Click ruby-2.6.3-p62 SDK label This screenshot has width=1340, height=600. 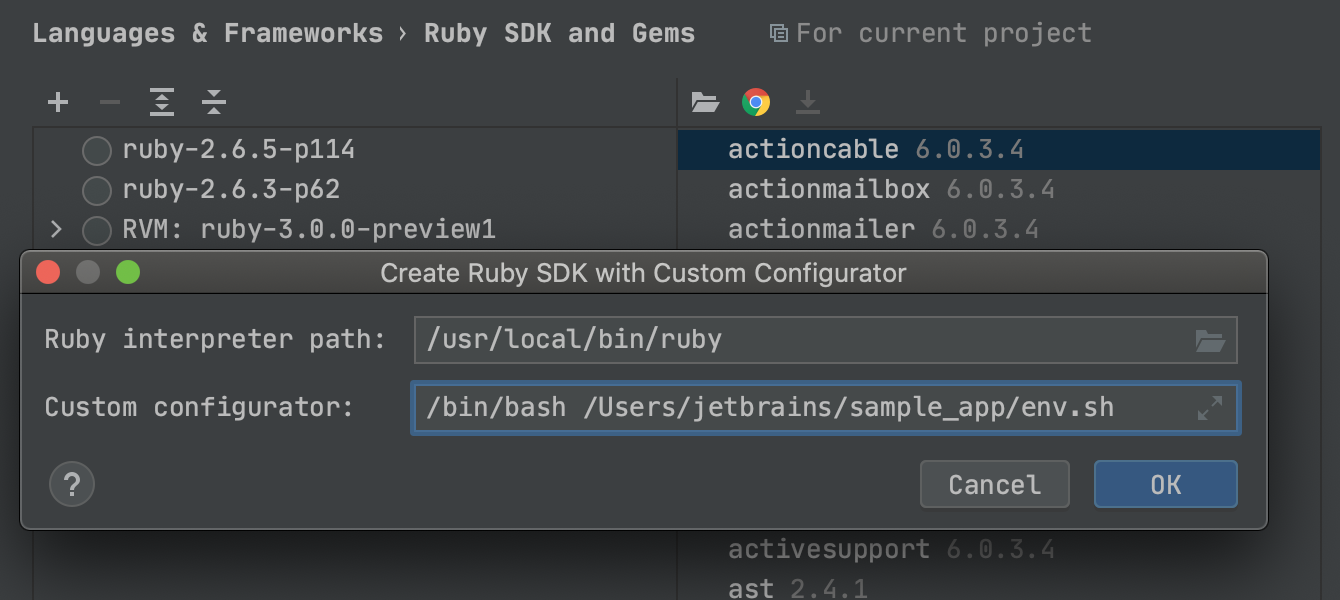[231, 189]
